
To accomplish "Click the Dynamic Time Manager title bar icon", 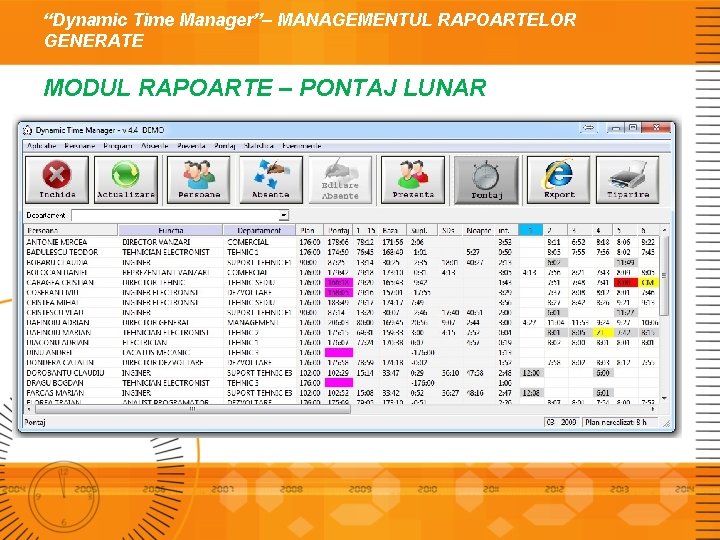I will [x=27, y=130].
